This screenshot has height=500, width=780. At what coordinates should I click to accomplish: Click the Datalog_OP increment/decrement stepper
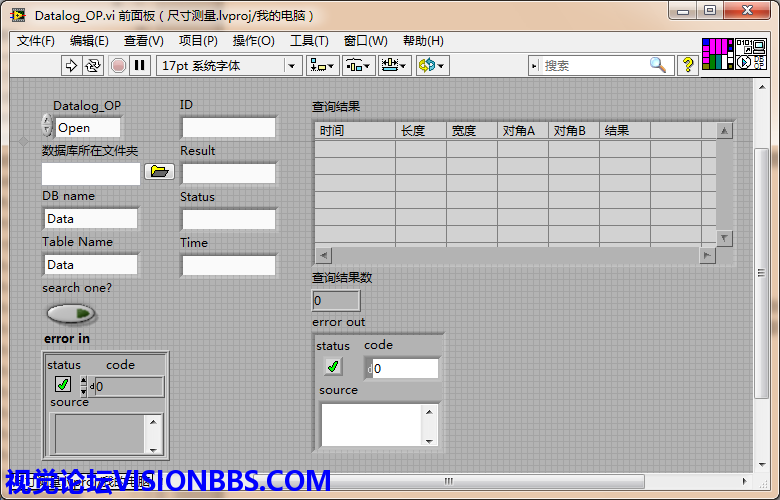coord(47,126)
